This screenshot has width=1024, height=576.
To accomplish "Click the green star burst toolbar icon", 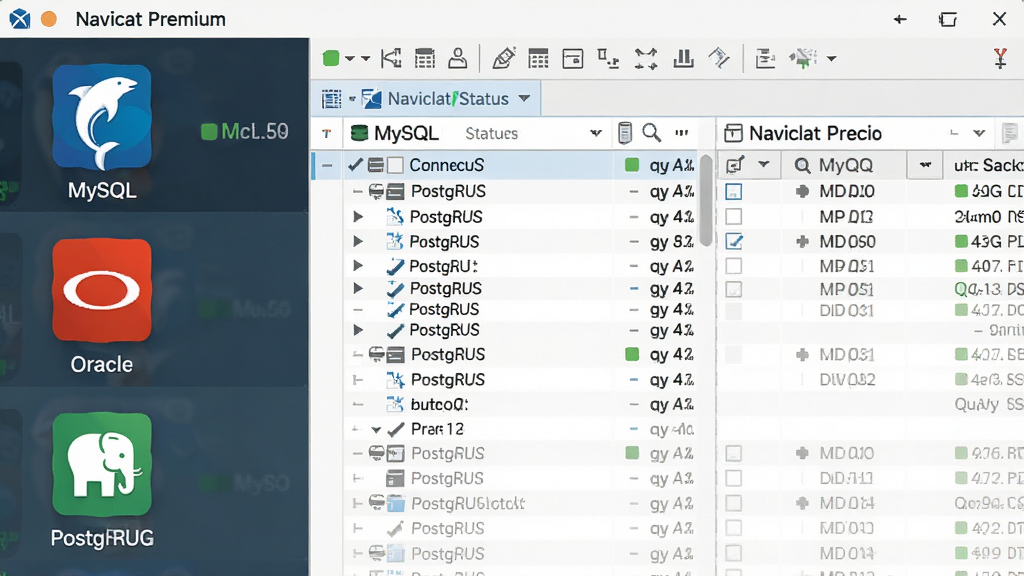I will pos(803,58).
